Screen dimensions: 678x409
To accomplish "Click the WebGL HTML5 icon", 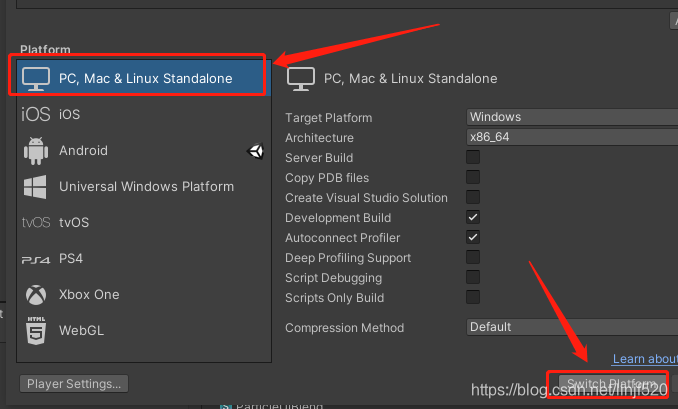I will [36, 330].
